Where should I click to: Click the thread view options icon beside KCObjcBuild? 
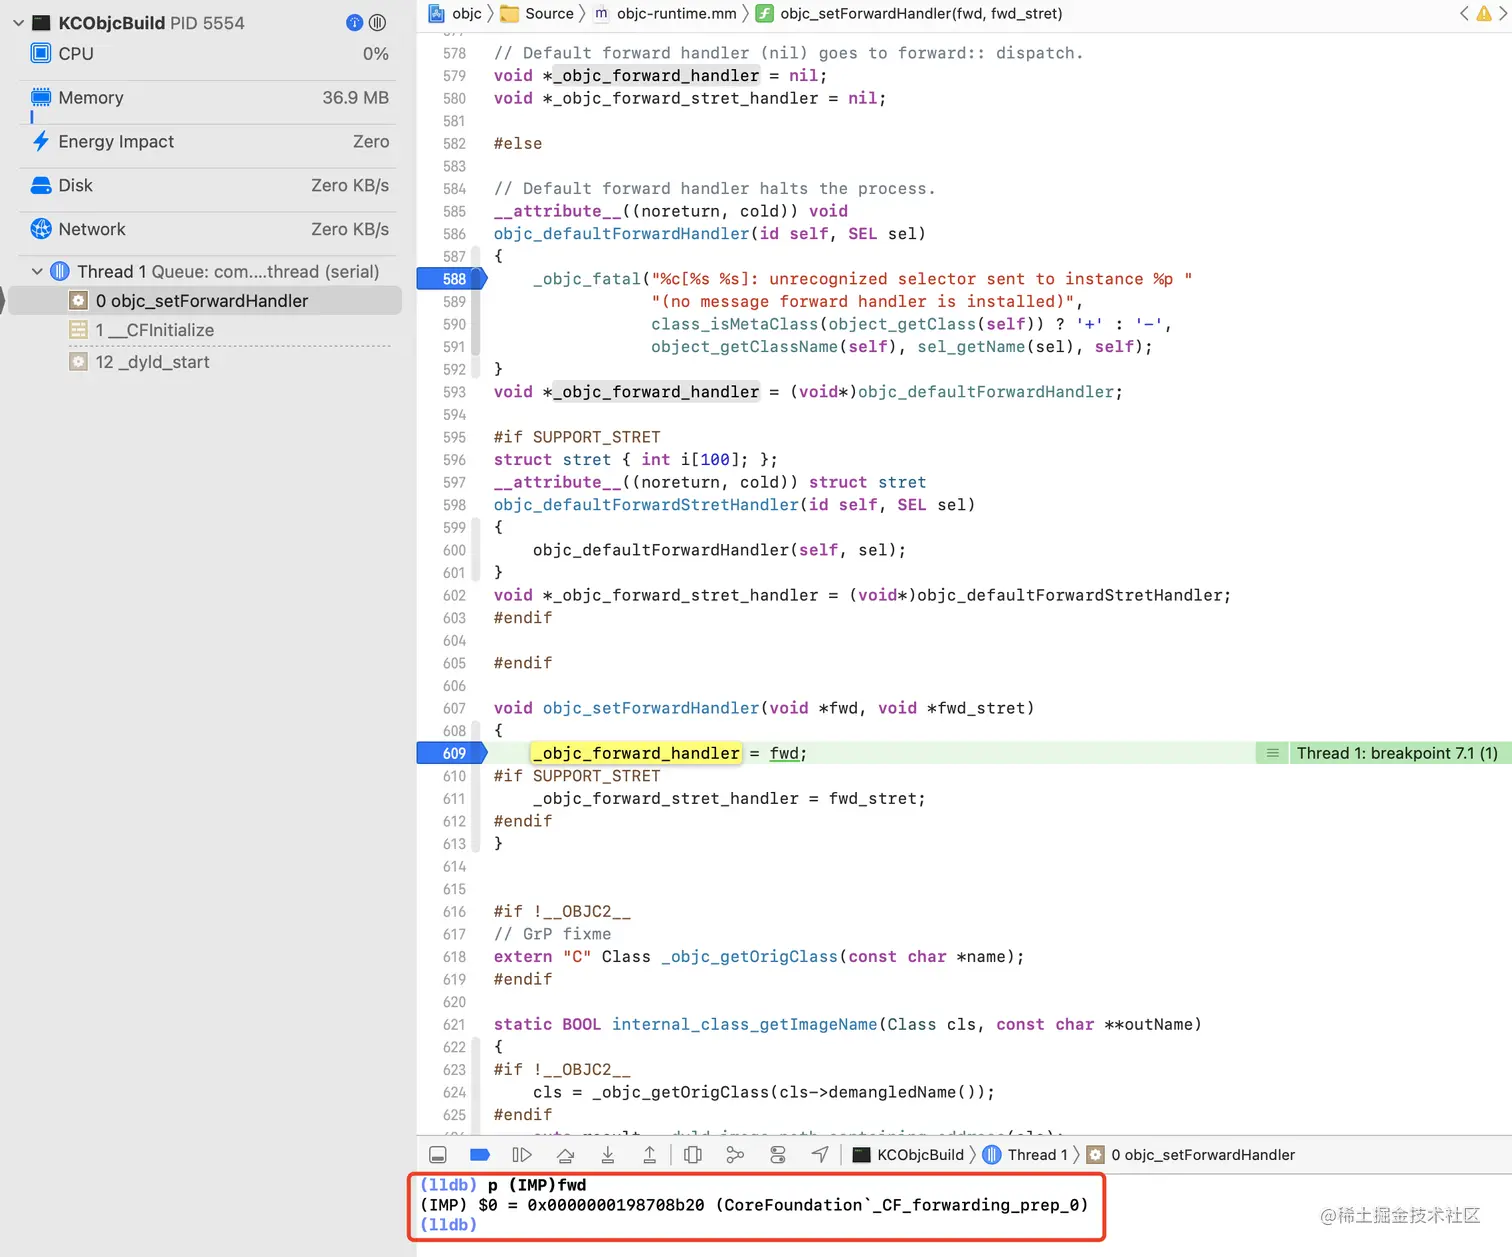pos(377,22)
